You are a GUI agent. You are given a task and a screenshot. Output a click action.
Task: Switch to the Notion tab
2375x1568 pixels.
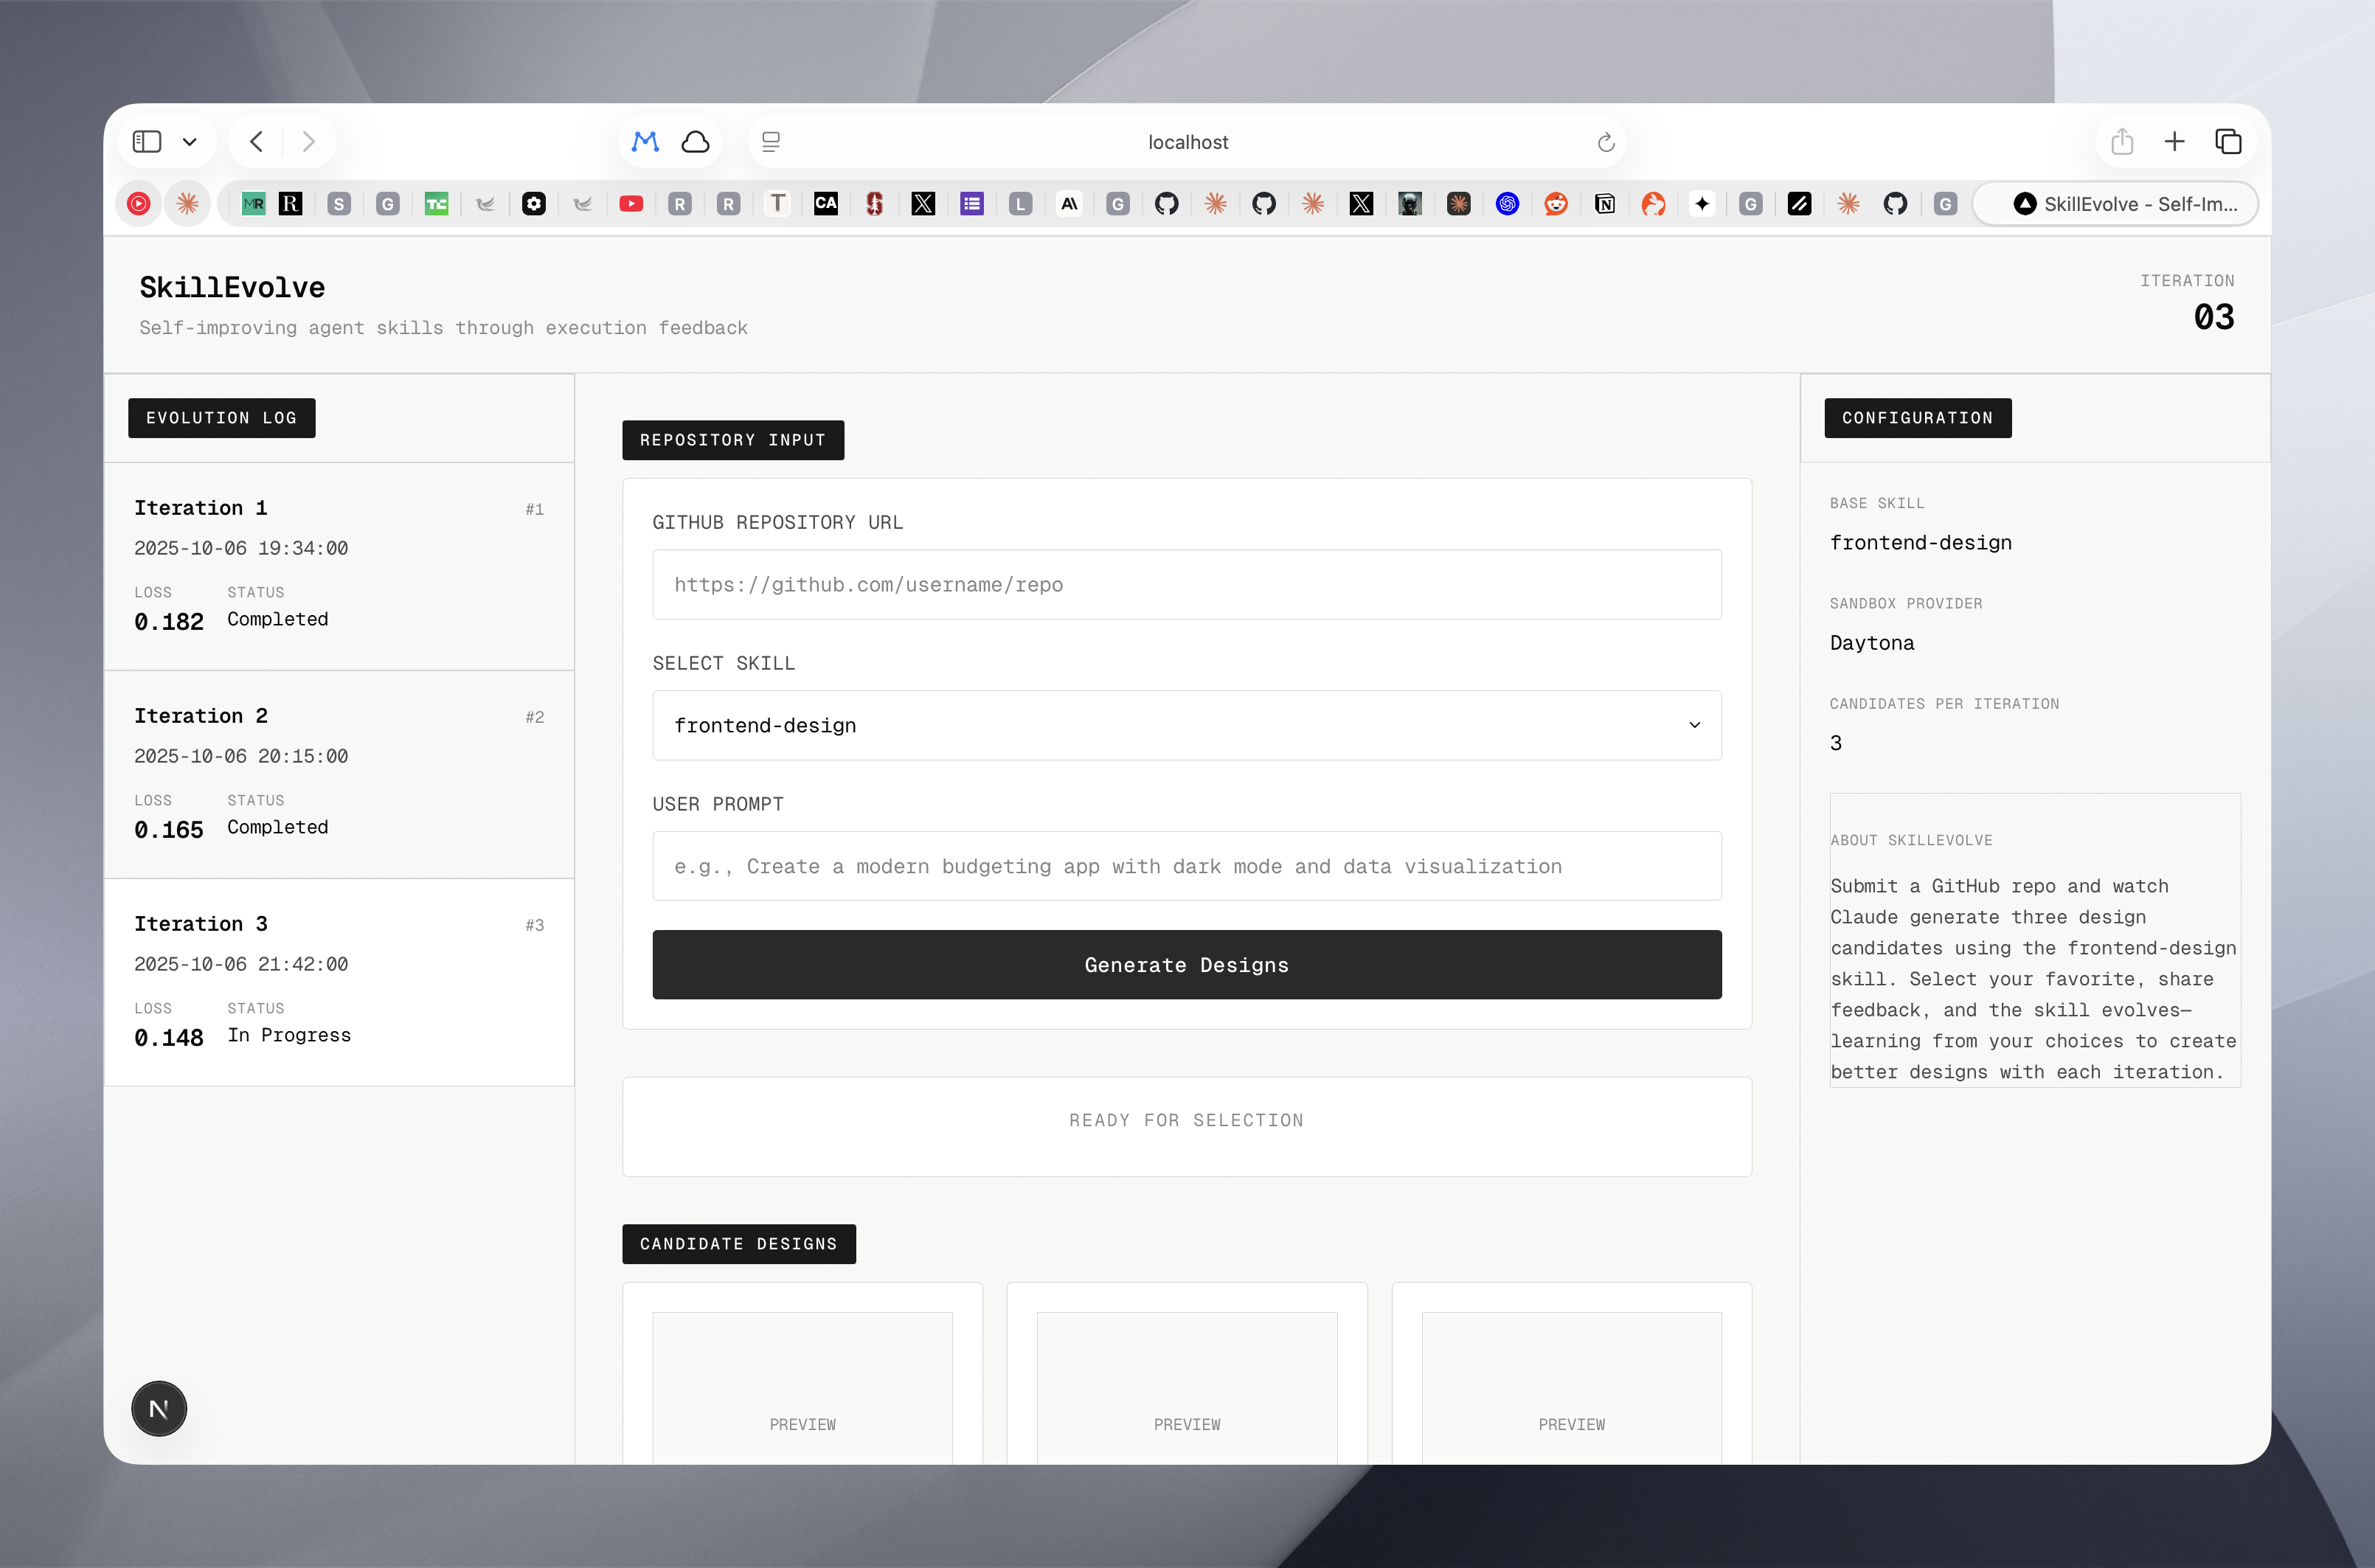1604,204
